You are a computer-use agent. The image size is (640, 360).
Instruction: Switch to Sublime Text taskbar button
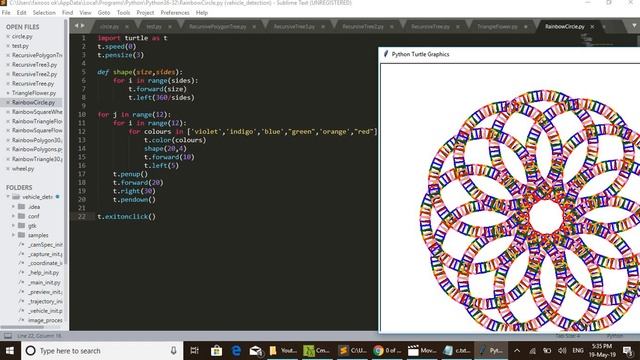point(353,351)
